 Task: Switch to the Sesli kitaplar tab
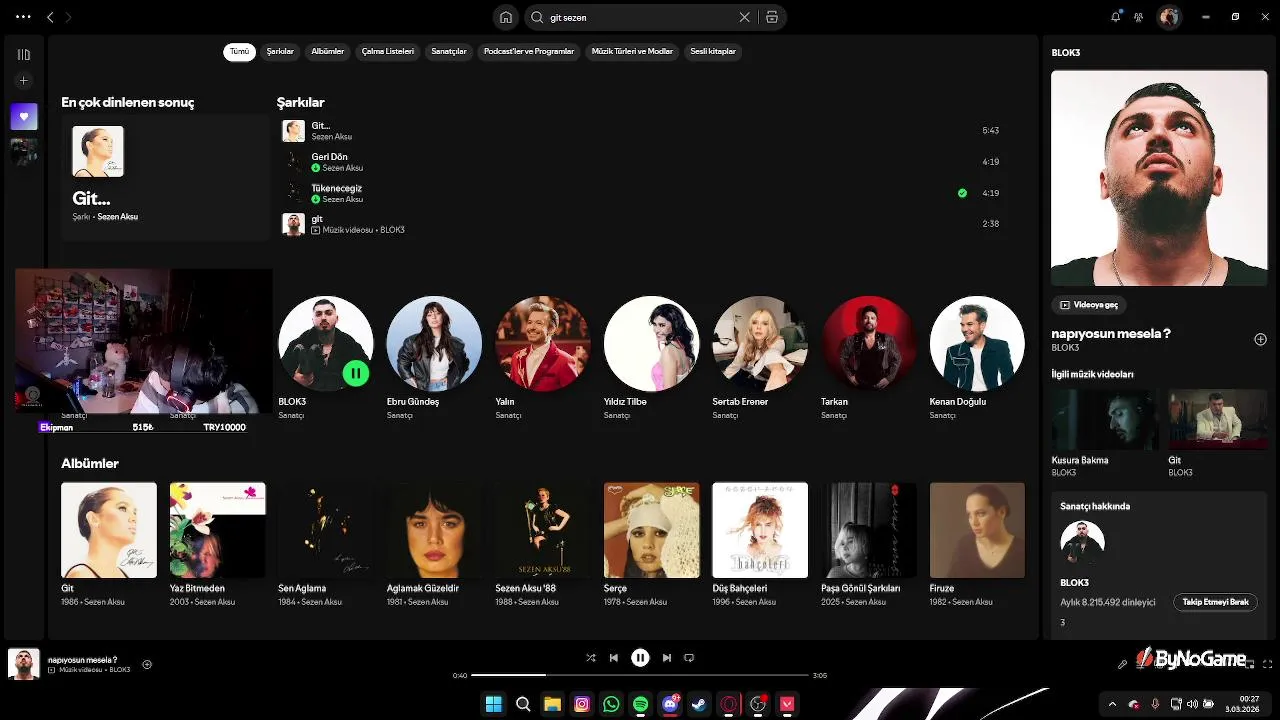(713, 52)
